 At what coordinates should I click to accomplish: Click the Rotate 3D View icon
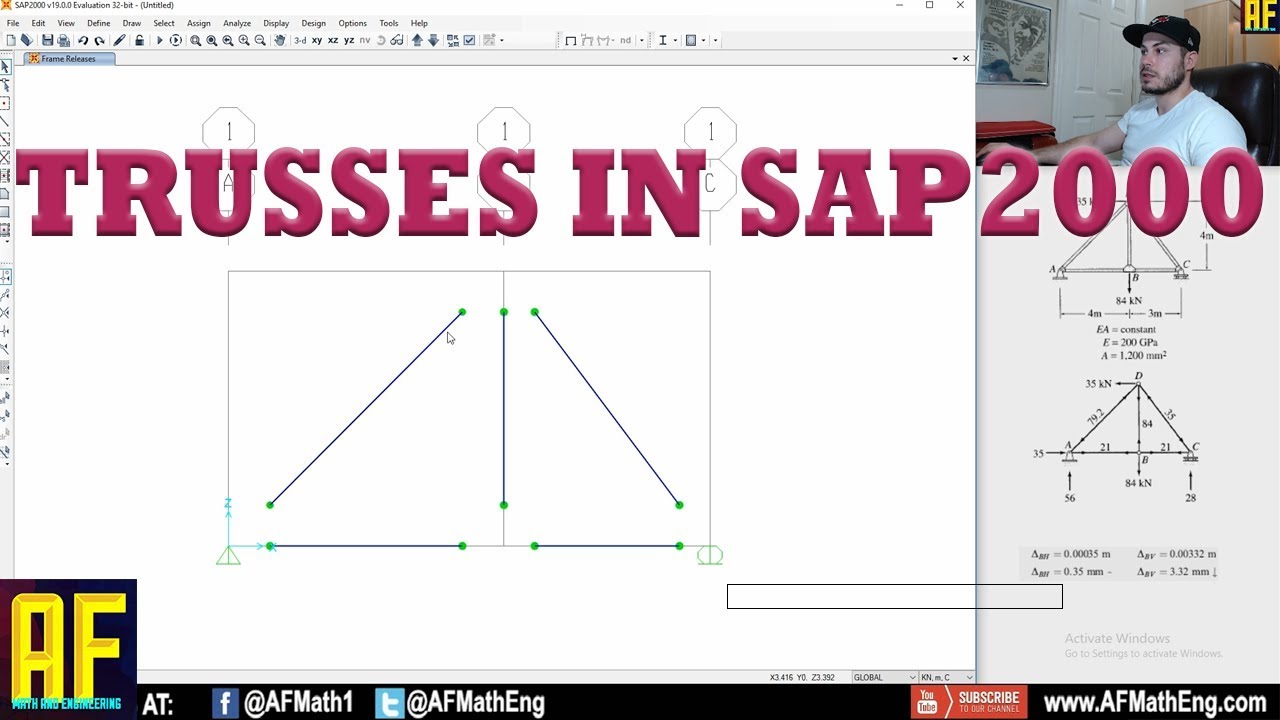pyautogui.click(x=381, y=40)
